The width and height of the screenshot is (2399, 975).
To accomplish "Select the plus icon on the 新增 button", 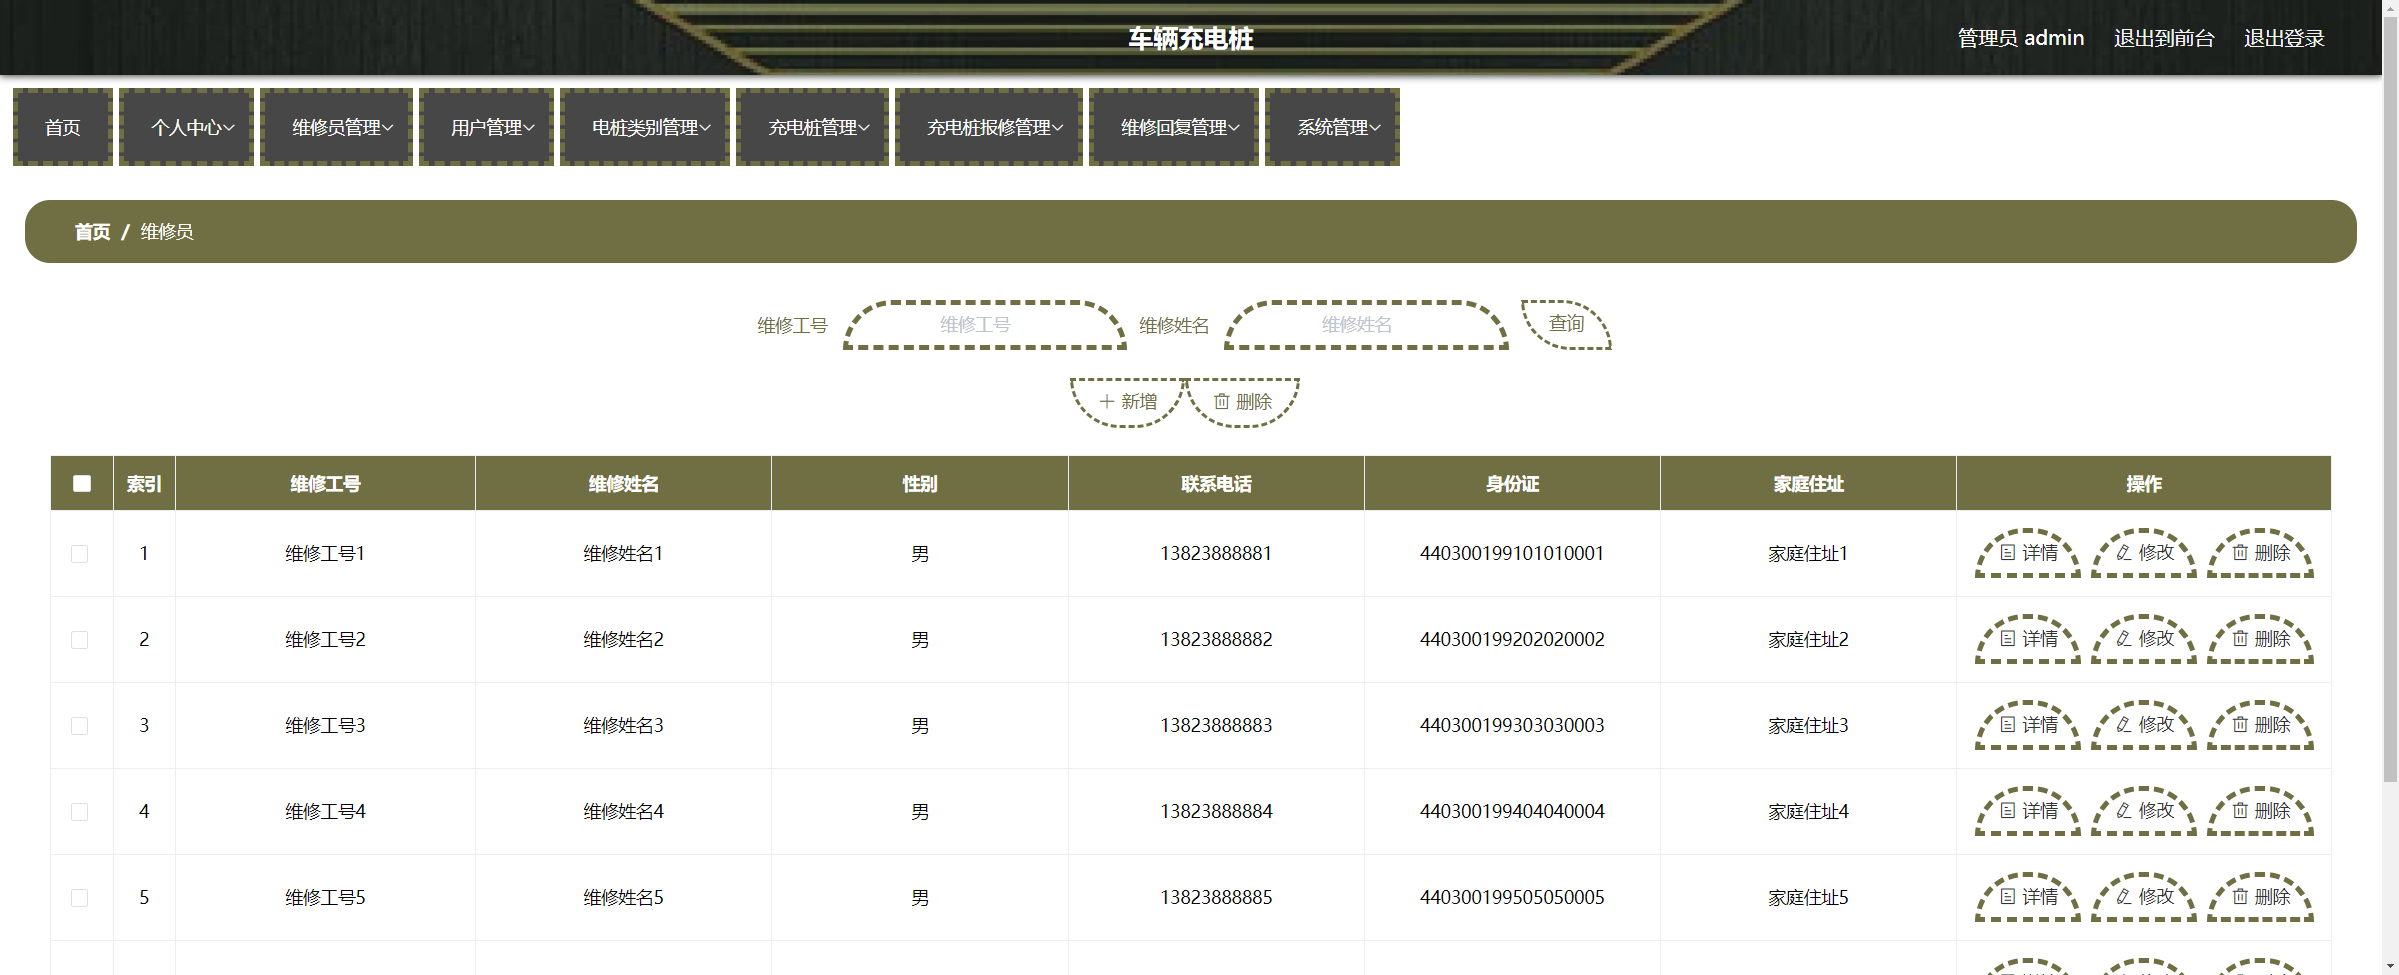I will pyautogui.click(x=1107, y=400).
